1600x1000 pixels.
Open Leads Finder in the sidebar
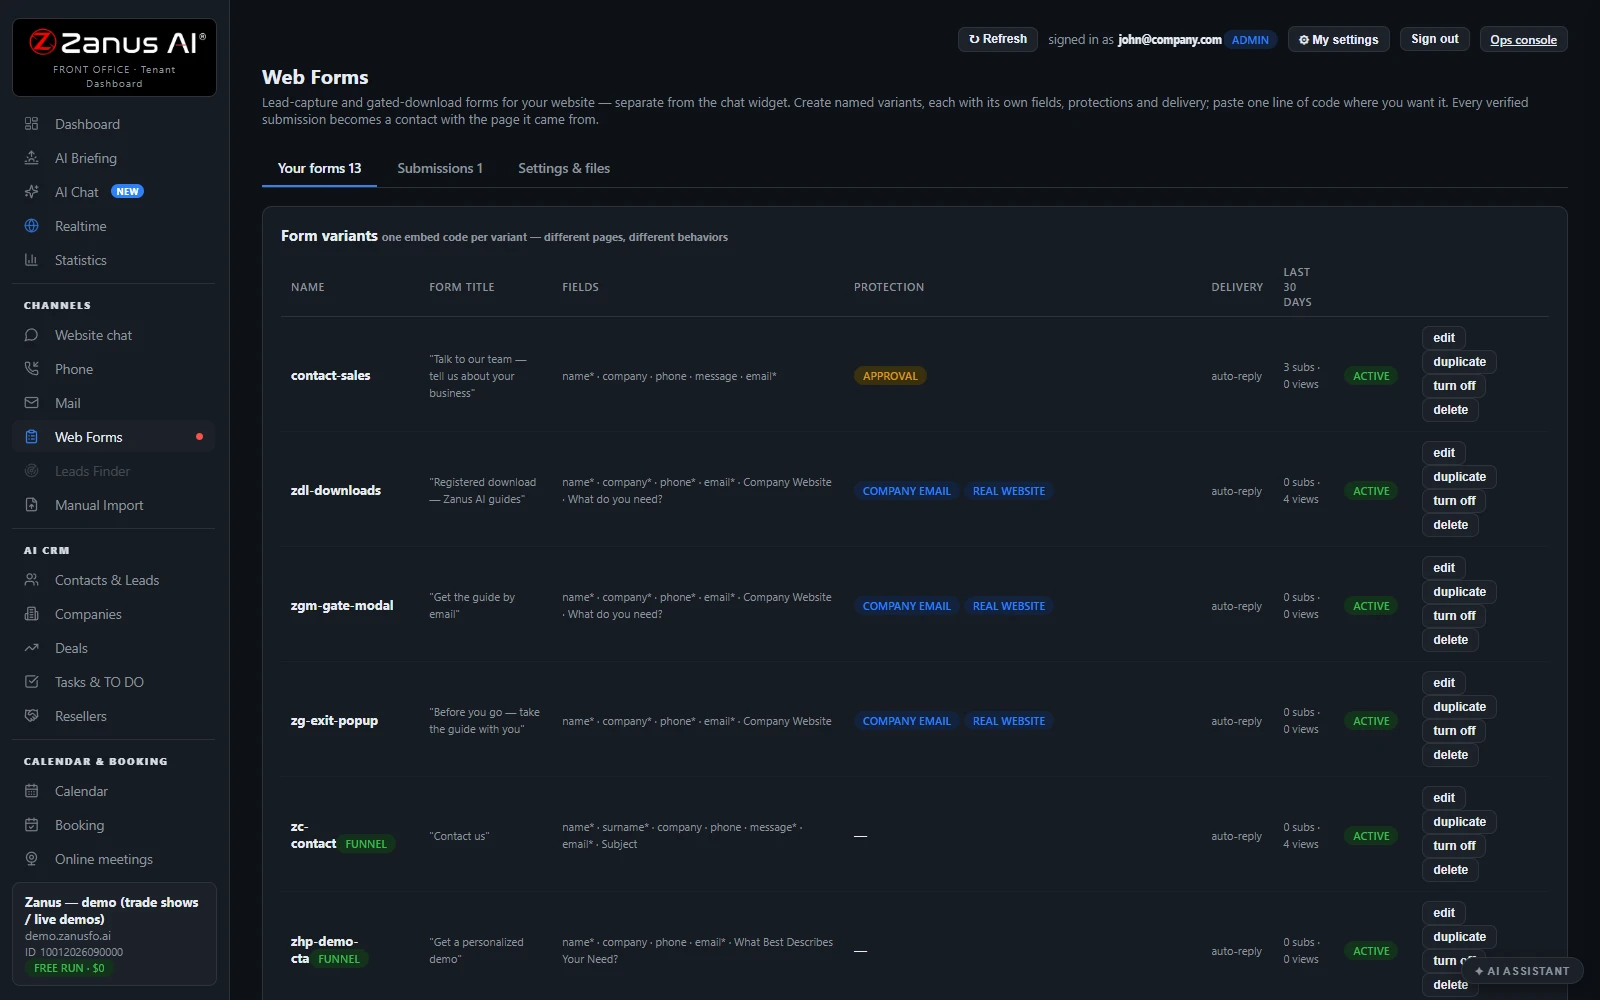click(x=113, y=471)
